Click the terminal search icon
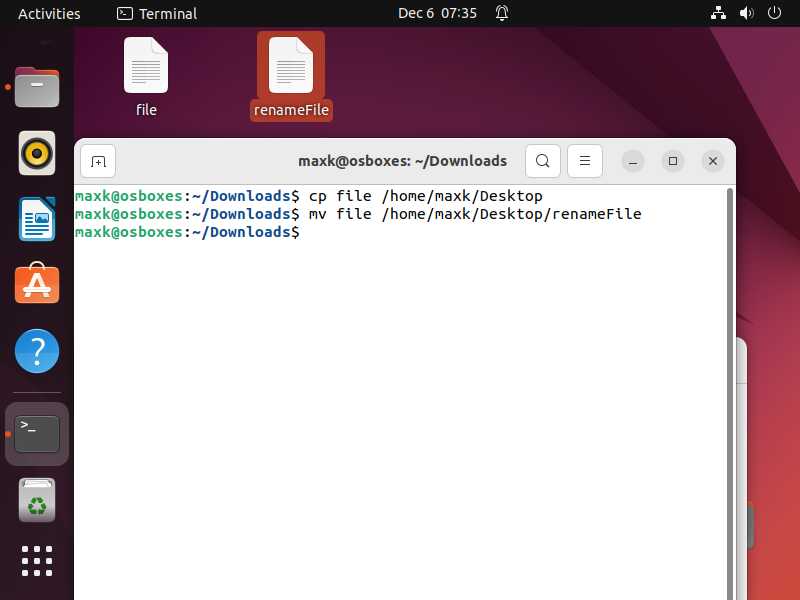This screenshot has height=600, width=800. (543, 161)
